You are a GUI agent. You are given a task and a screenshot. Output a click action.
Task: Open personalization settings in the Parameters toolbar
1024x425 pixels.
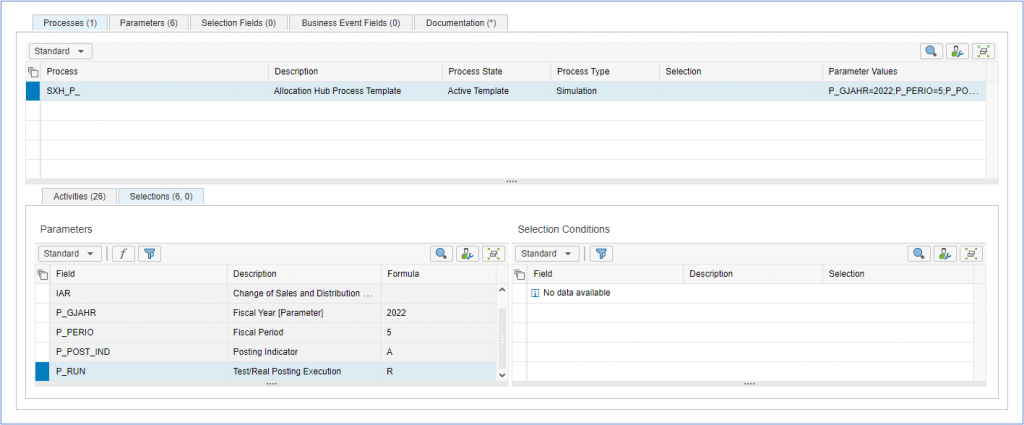click(467, 254)
